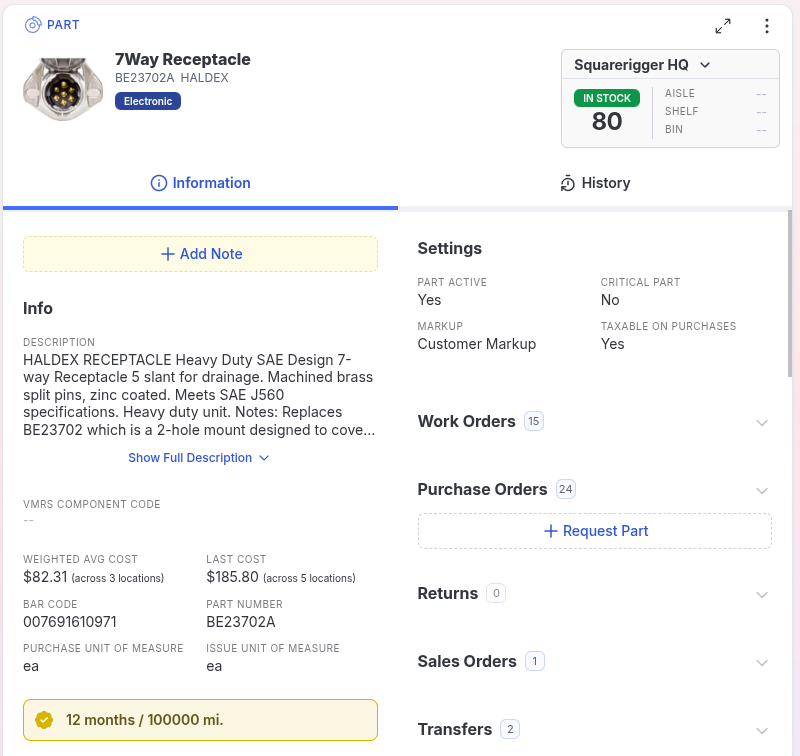Switch to the Information tab
Viewport: 800px width, 756px height.
point(201,183)
